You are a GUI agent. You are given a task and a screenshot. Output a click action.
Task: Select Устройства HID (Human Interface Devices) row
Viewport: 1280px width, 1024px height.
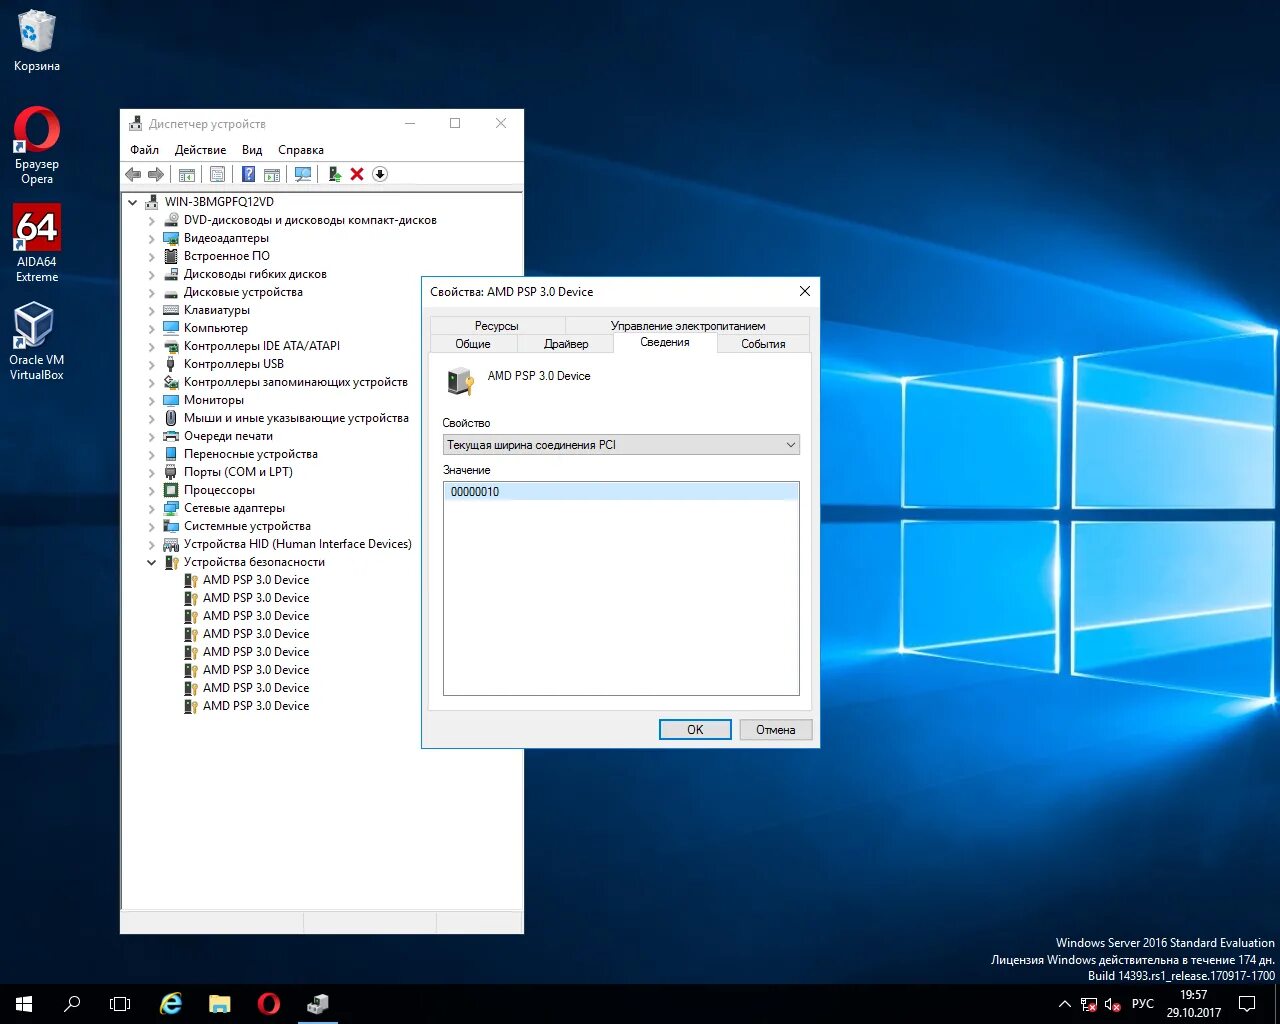tap(298, 544)
